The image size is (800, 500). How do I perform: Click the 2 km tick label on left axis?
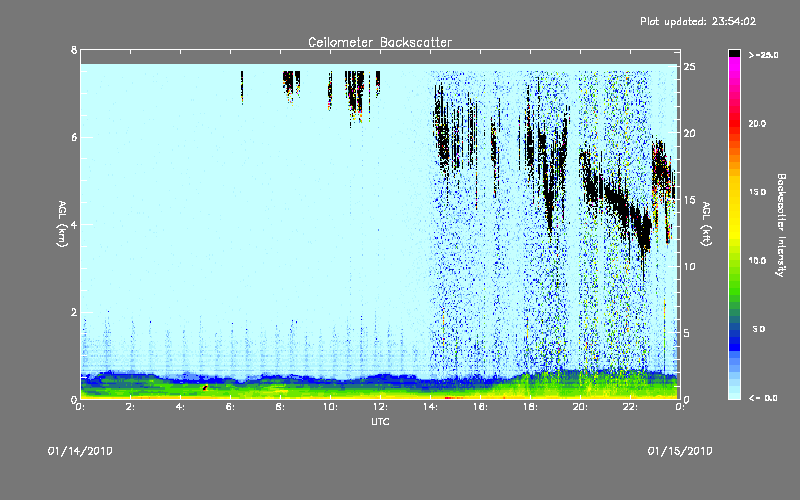pos(74,312)
